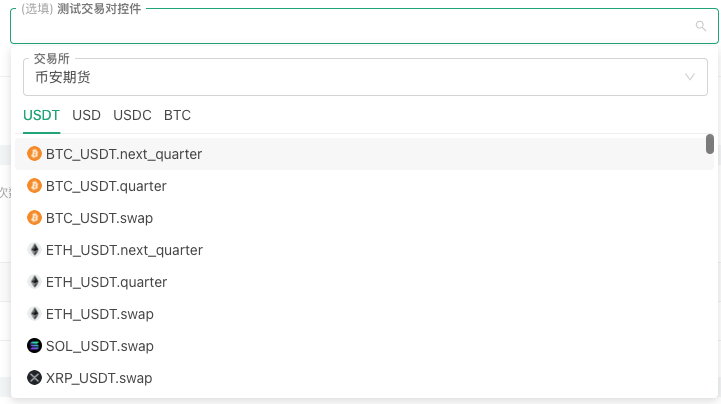Click Ethereum icon beside ETH_USDT.quarter

point(34,282)
